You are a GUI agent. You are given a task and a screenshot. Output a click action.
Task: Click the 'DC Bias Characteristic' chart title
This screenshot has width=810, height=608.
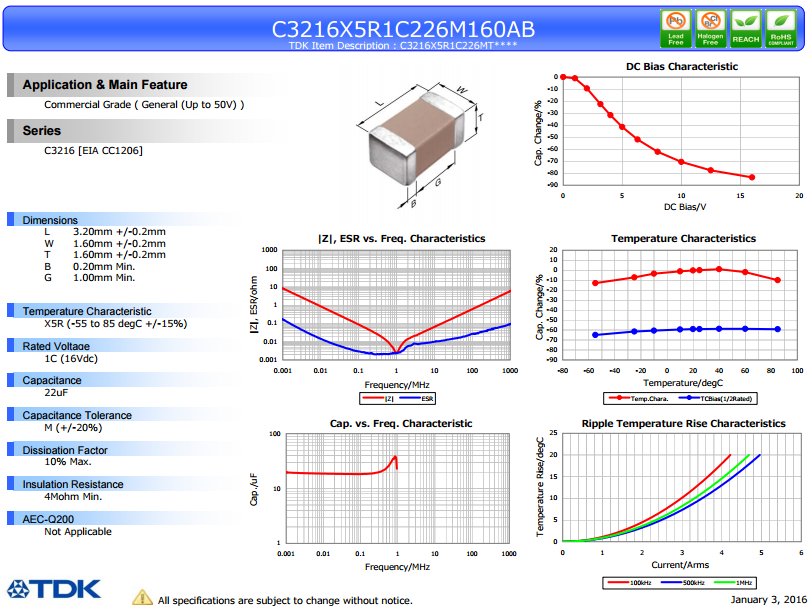[682, 67]
